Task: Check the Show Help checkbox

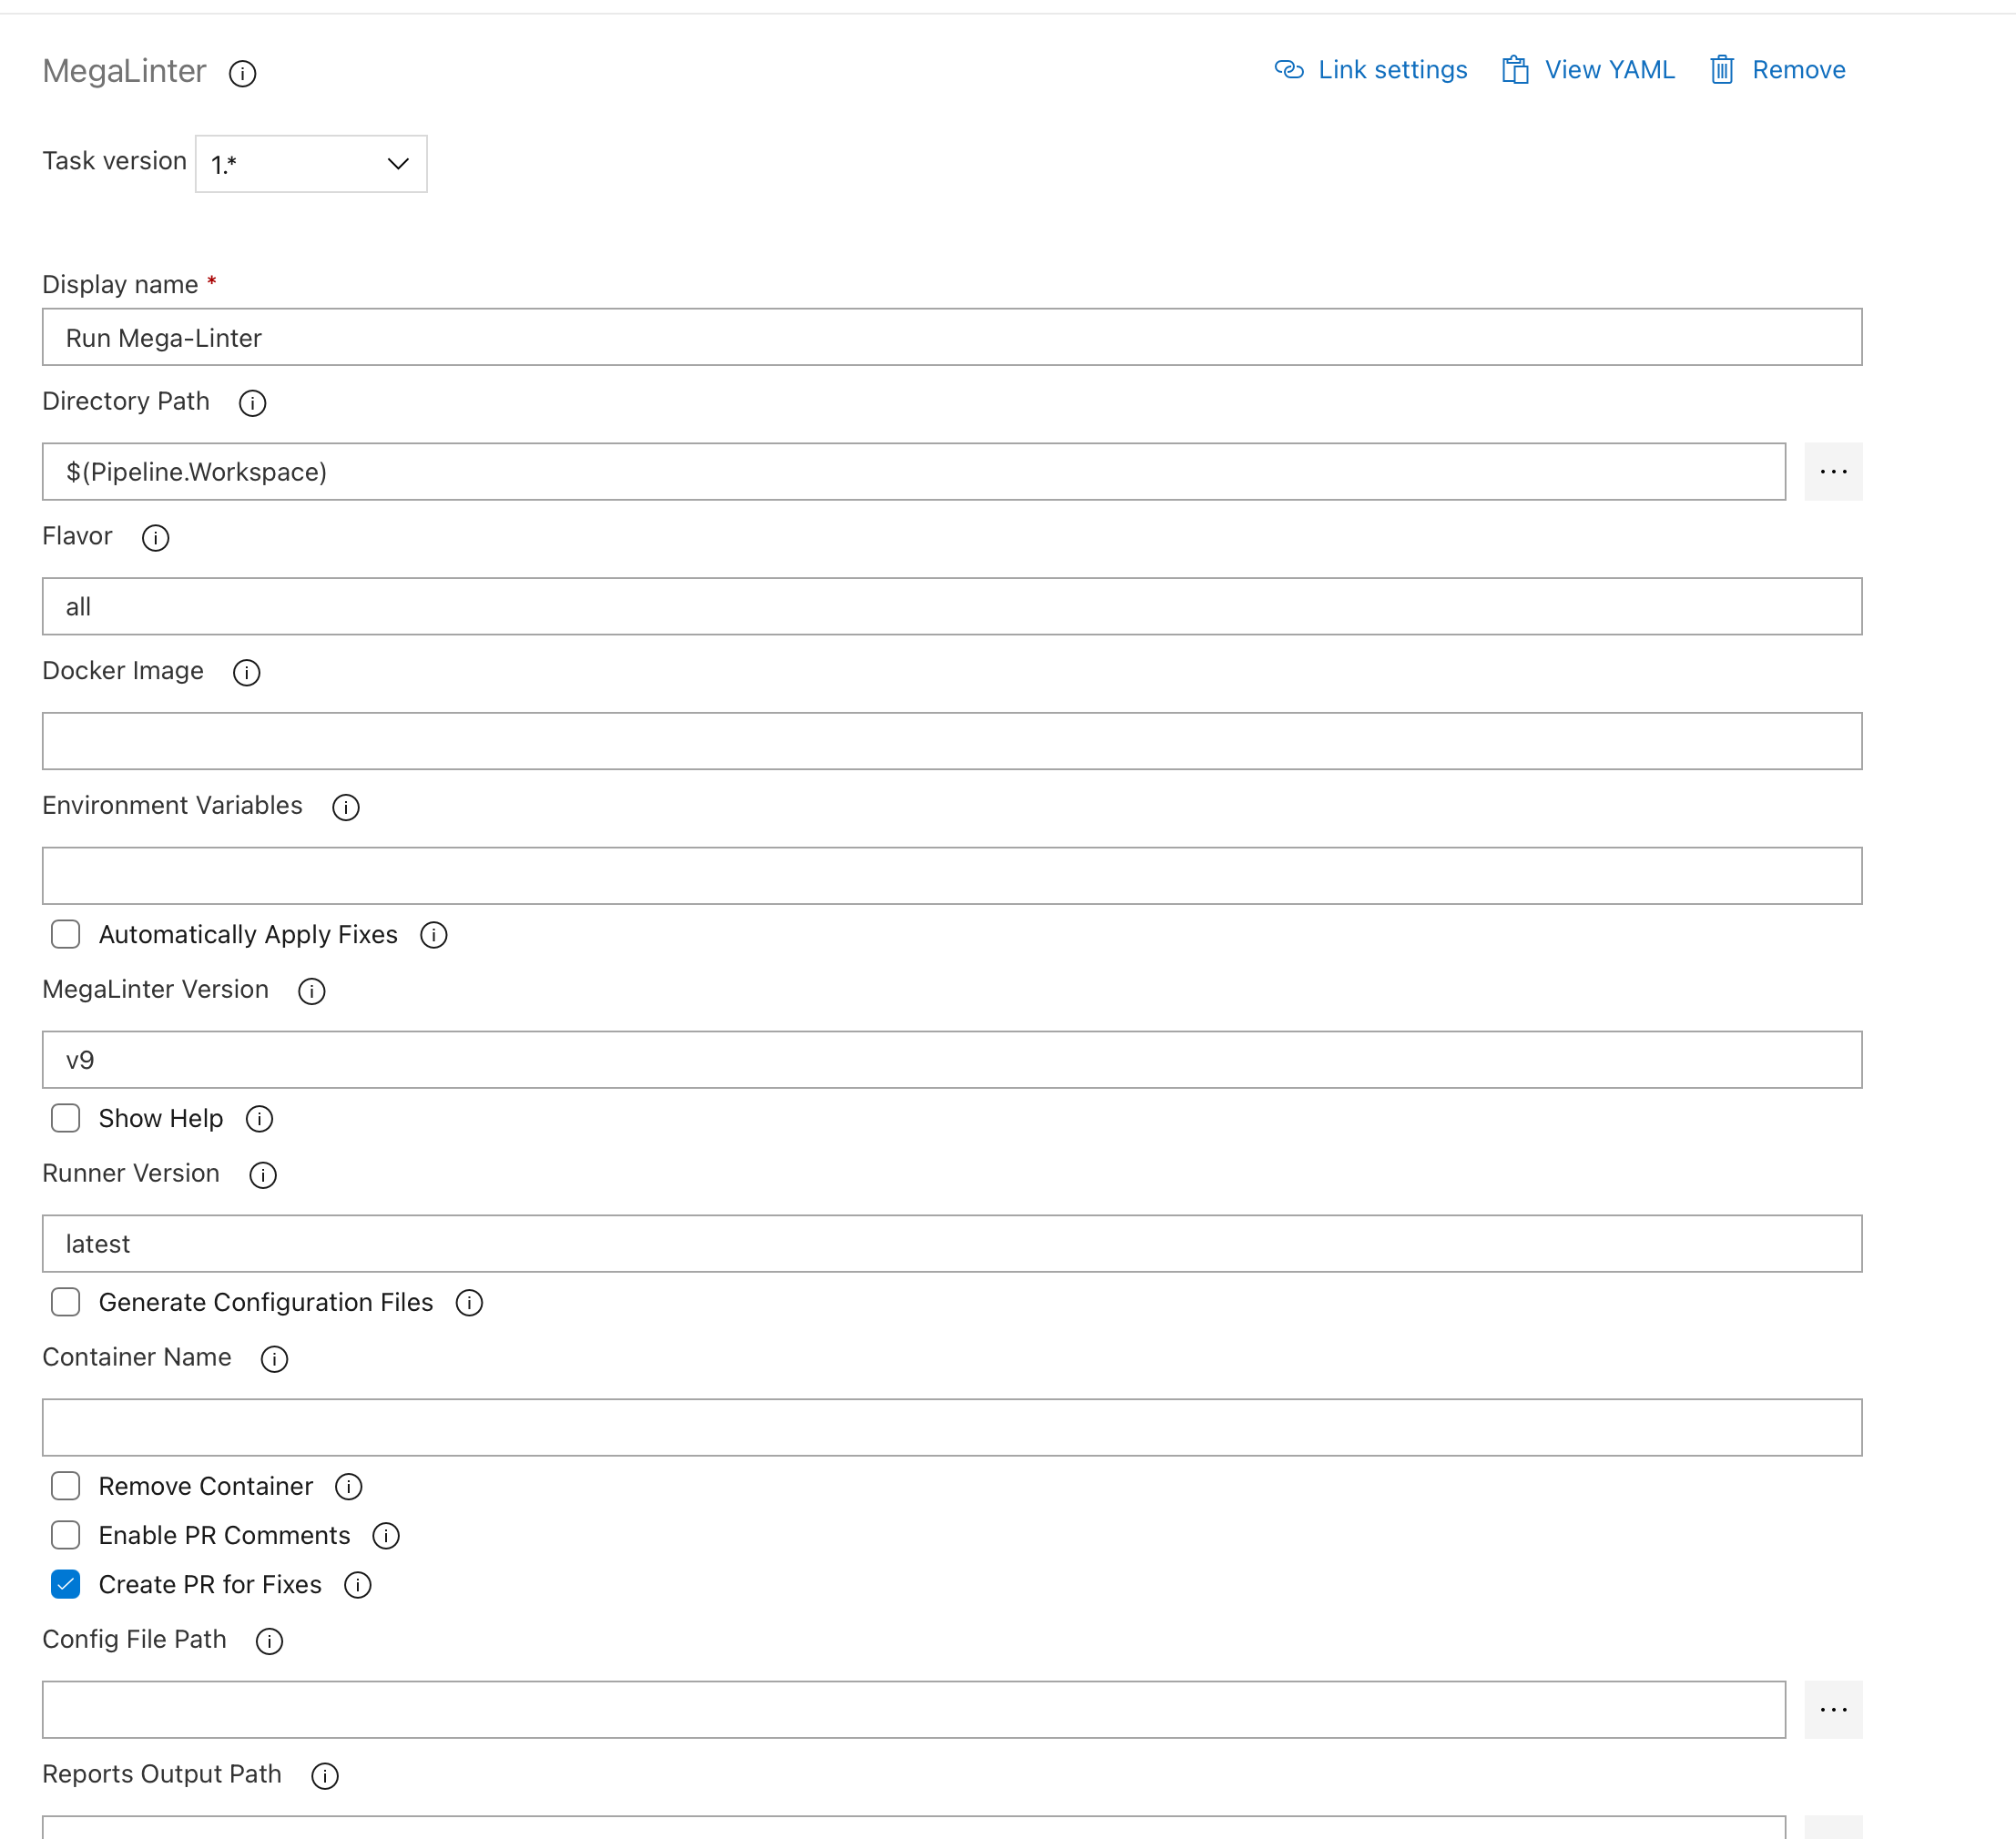Action: 65,1118
